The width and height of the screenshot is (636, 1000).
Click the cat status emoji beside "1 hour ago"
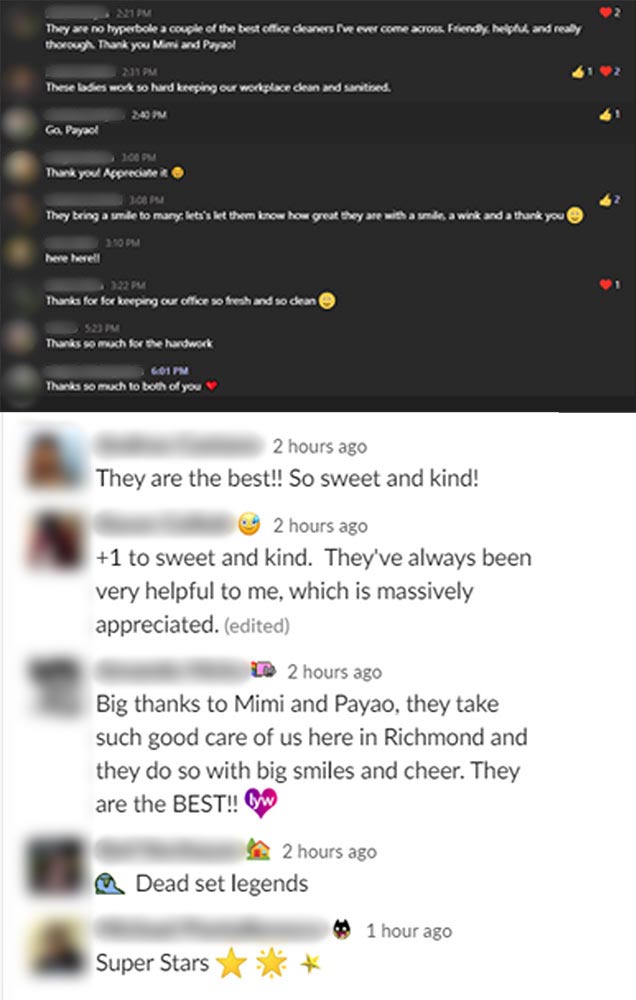click(341, 930)
